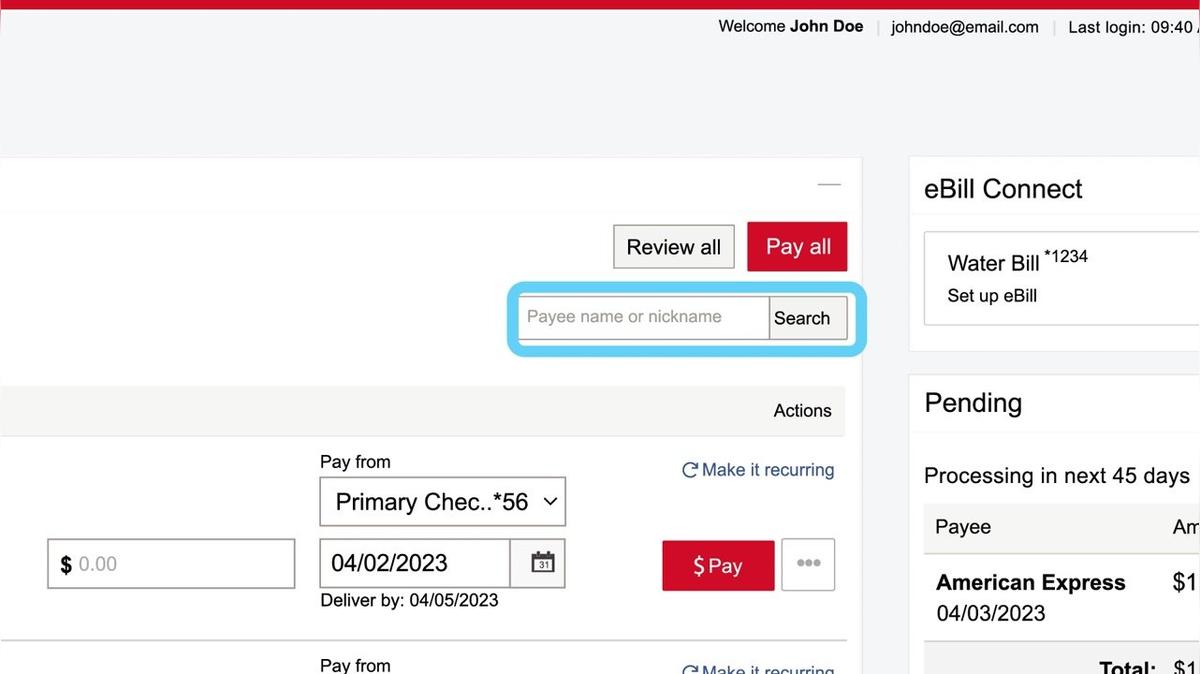Viewport: 1200px width, 674px height.
Task: Click the Set up eBill link
Action: click(x=992, y=296)
